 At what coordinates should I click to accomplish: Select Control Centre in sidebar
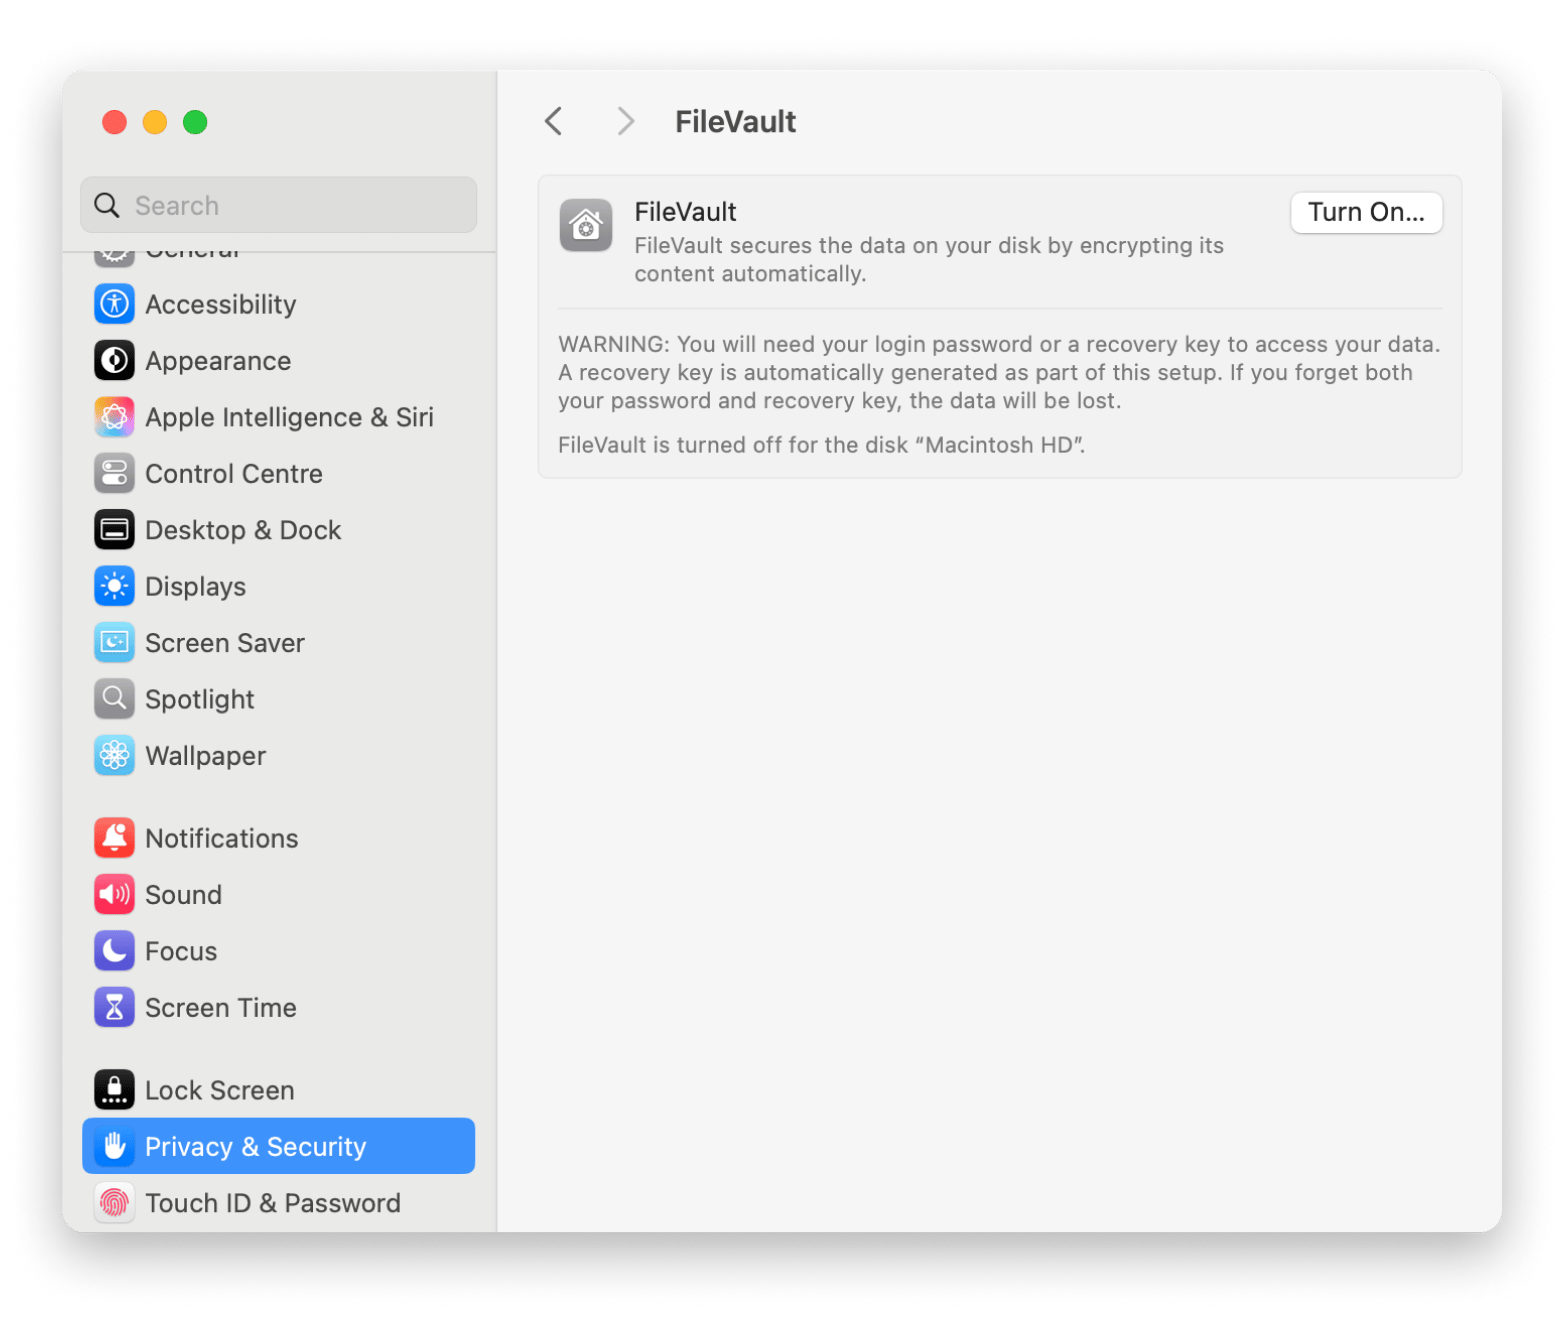click(x=278, y=474)
